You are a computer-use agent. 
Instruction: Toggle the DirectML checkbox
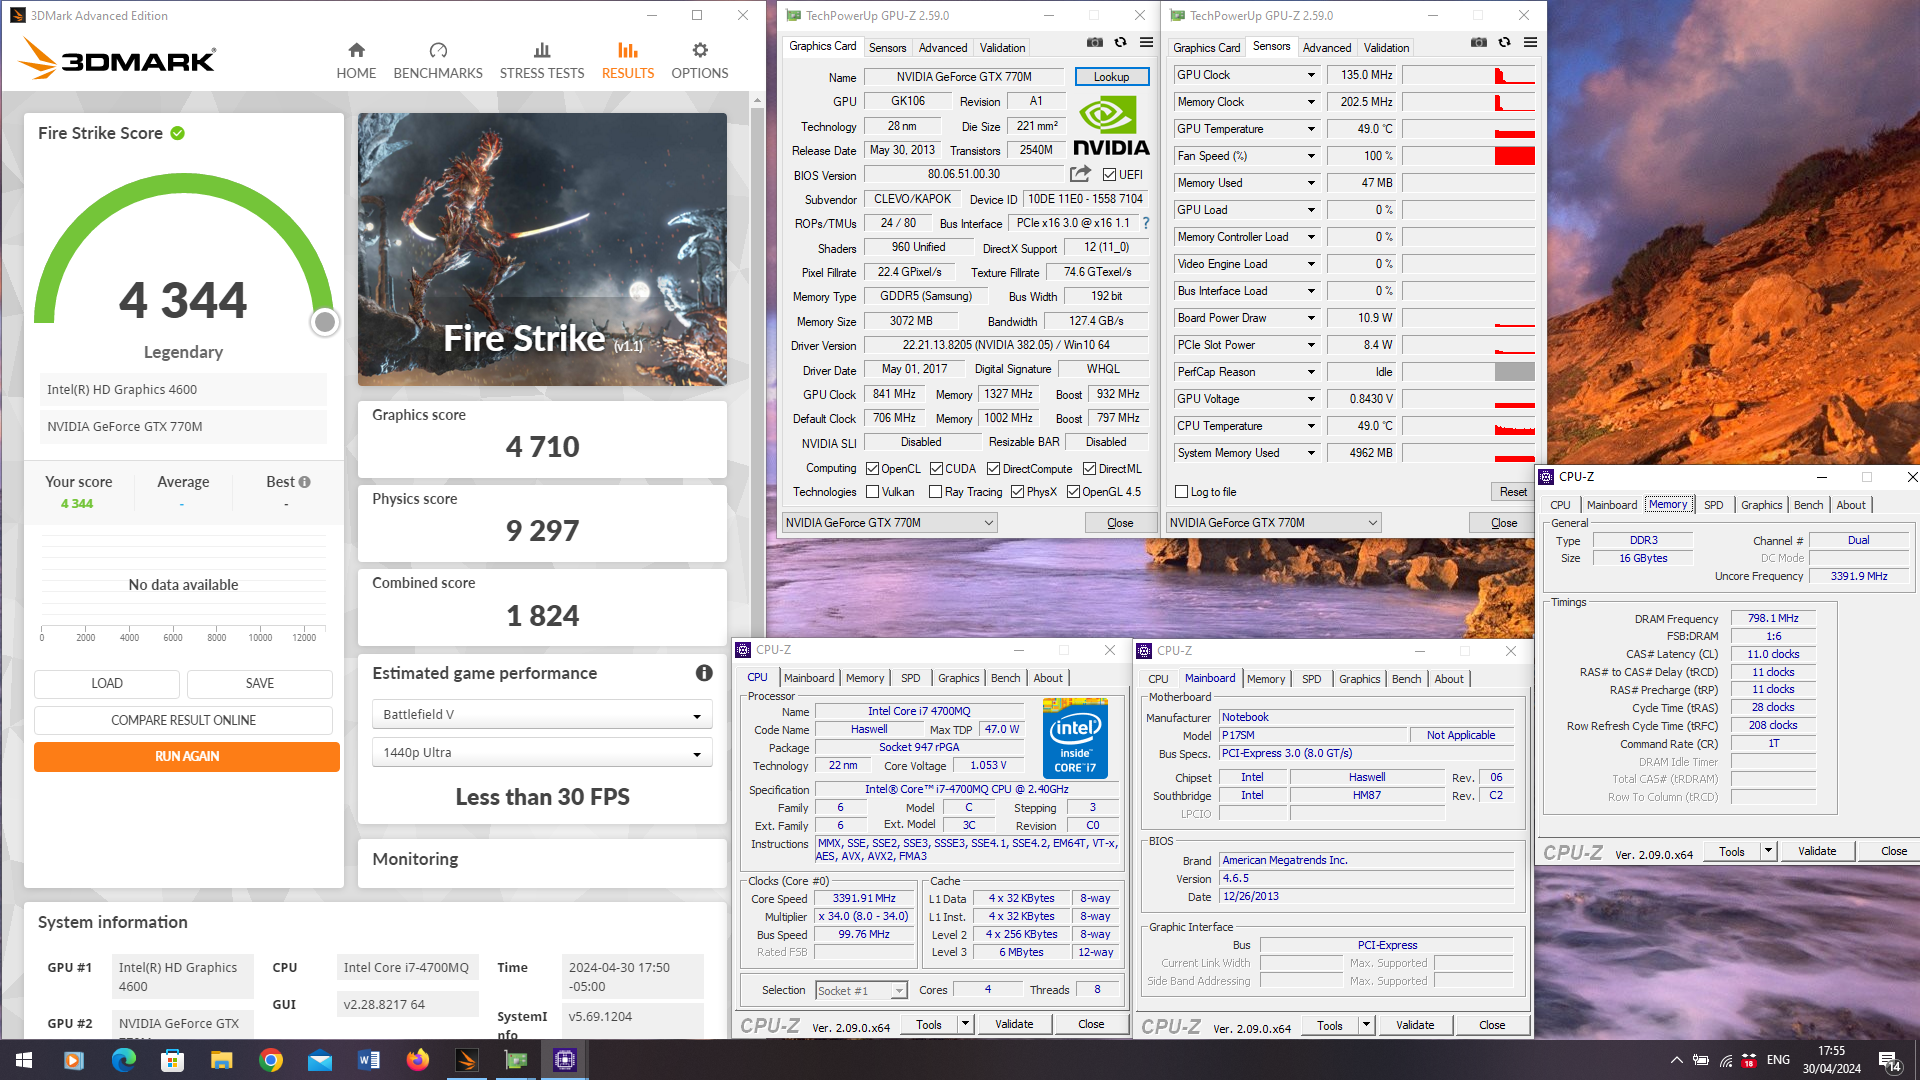pos(1089,469)
